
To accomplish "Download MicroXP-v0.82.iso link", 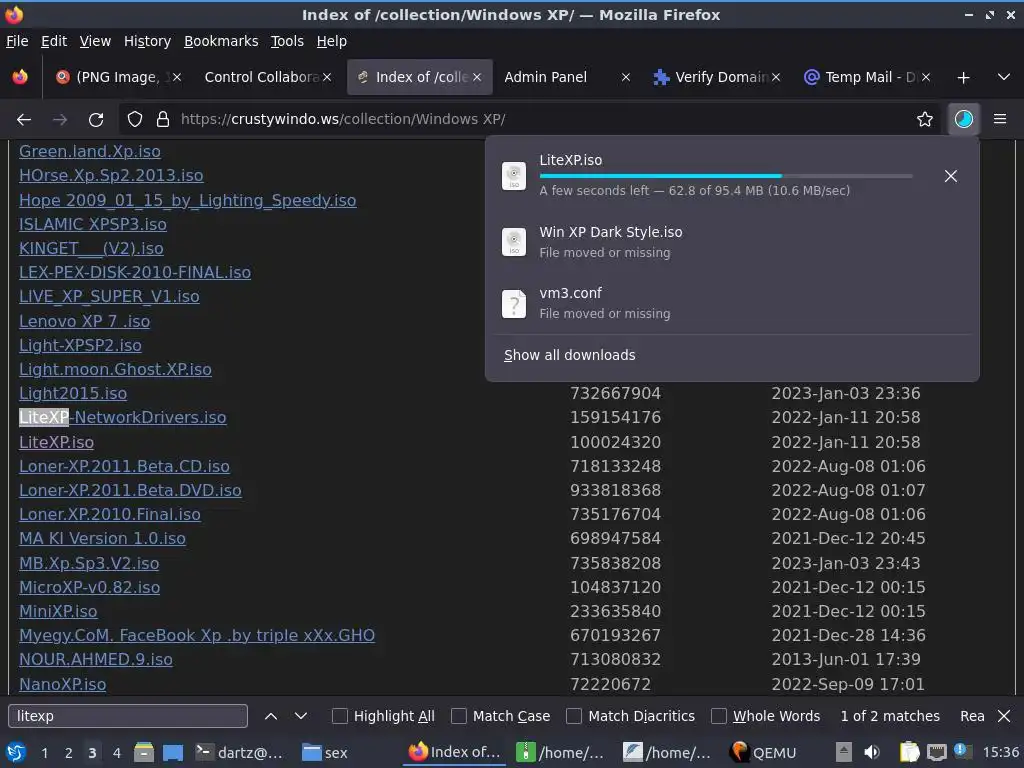I will click(89, 587).
